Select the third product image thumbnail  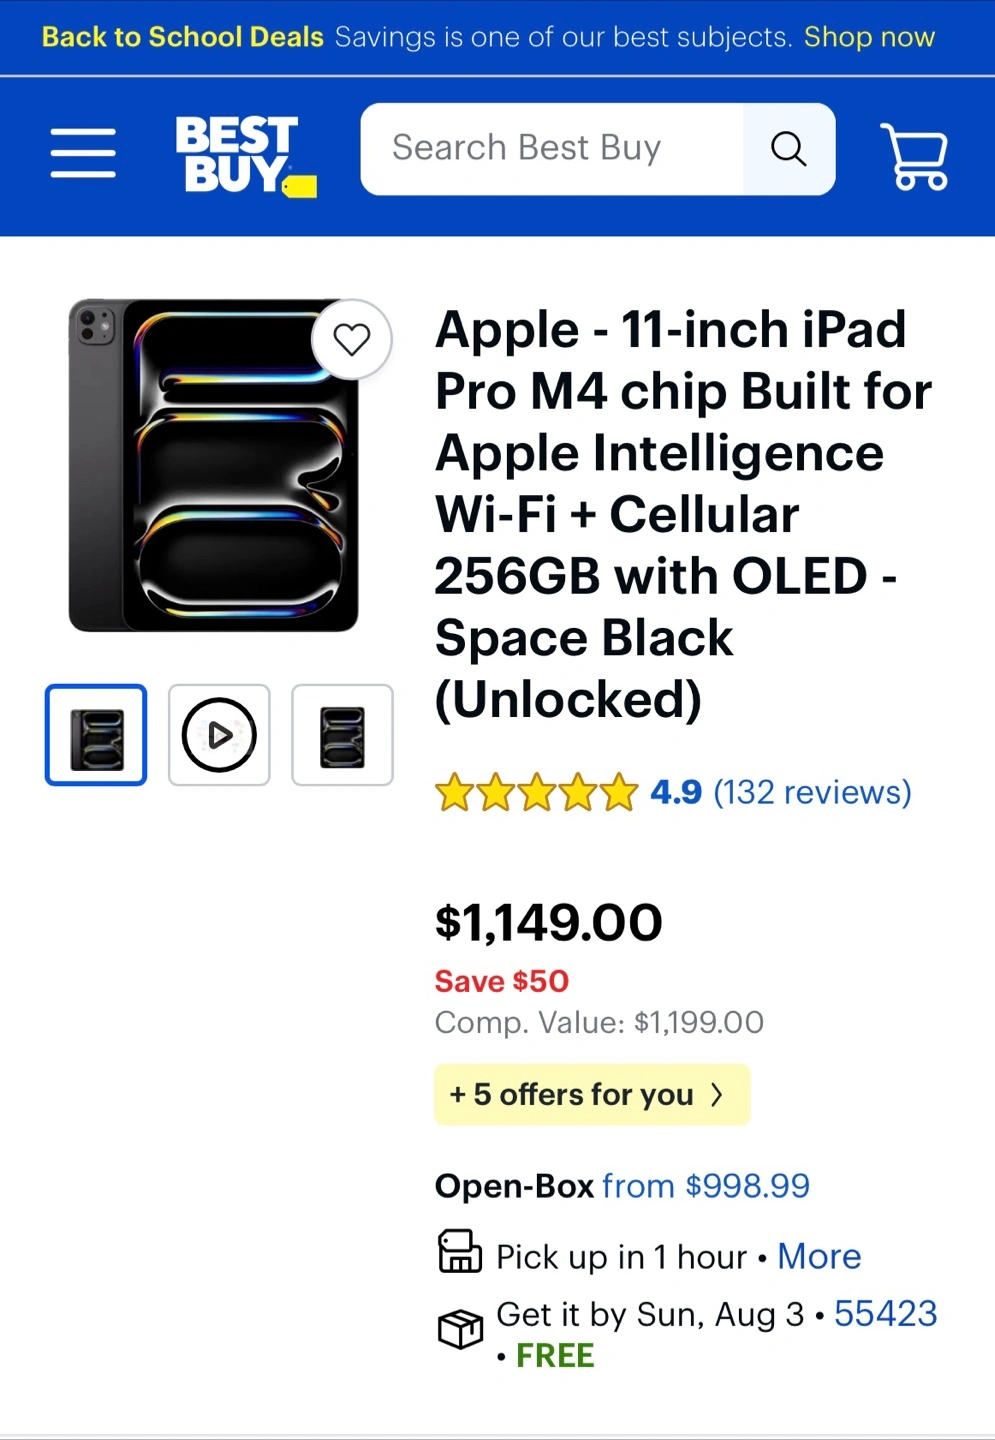[x=342, y=735]
